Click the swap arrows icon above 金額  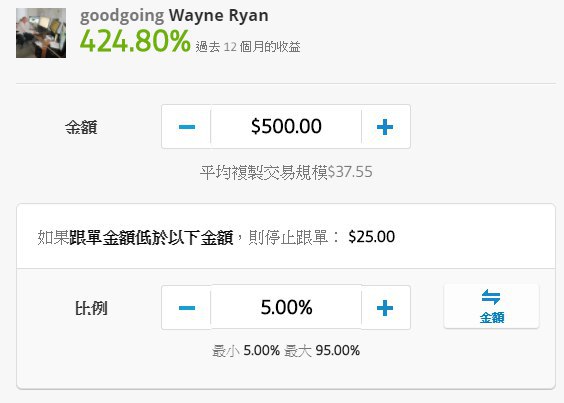pyautogui.click(x=491, y=297)
